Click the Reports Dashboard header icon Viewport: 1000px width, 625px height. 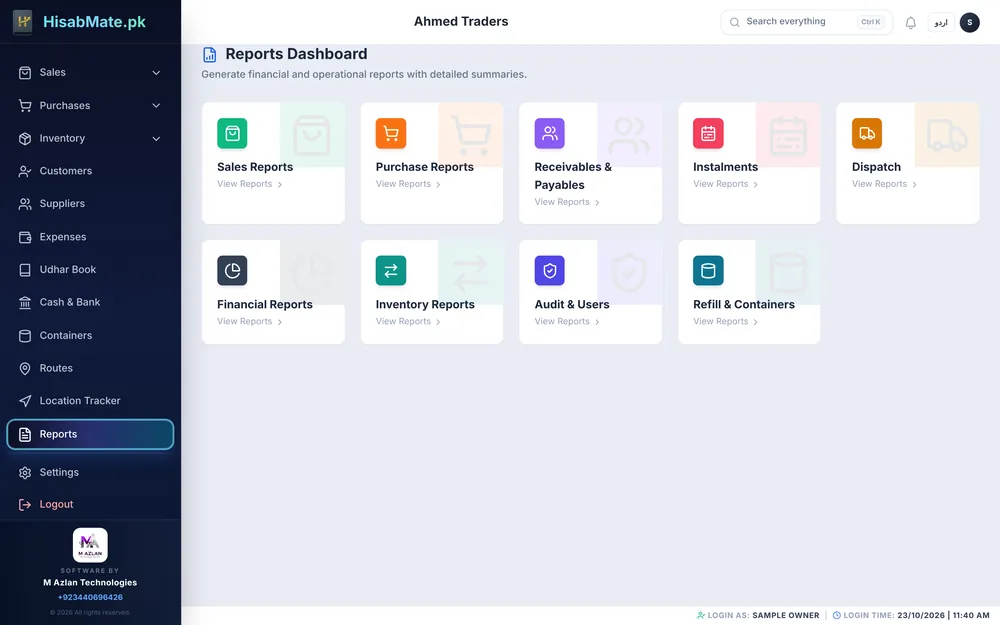coord(210,55)
